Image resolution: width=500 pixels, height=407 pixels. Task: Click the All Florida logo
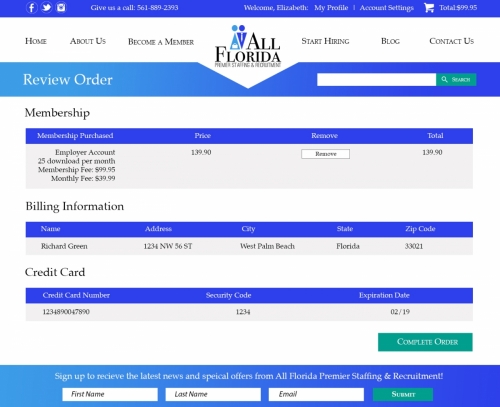(248, 46)
